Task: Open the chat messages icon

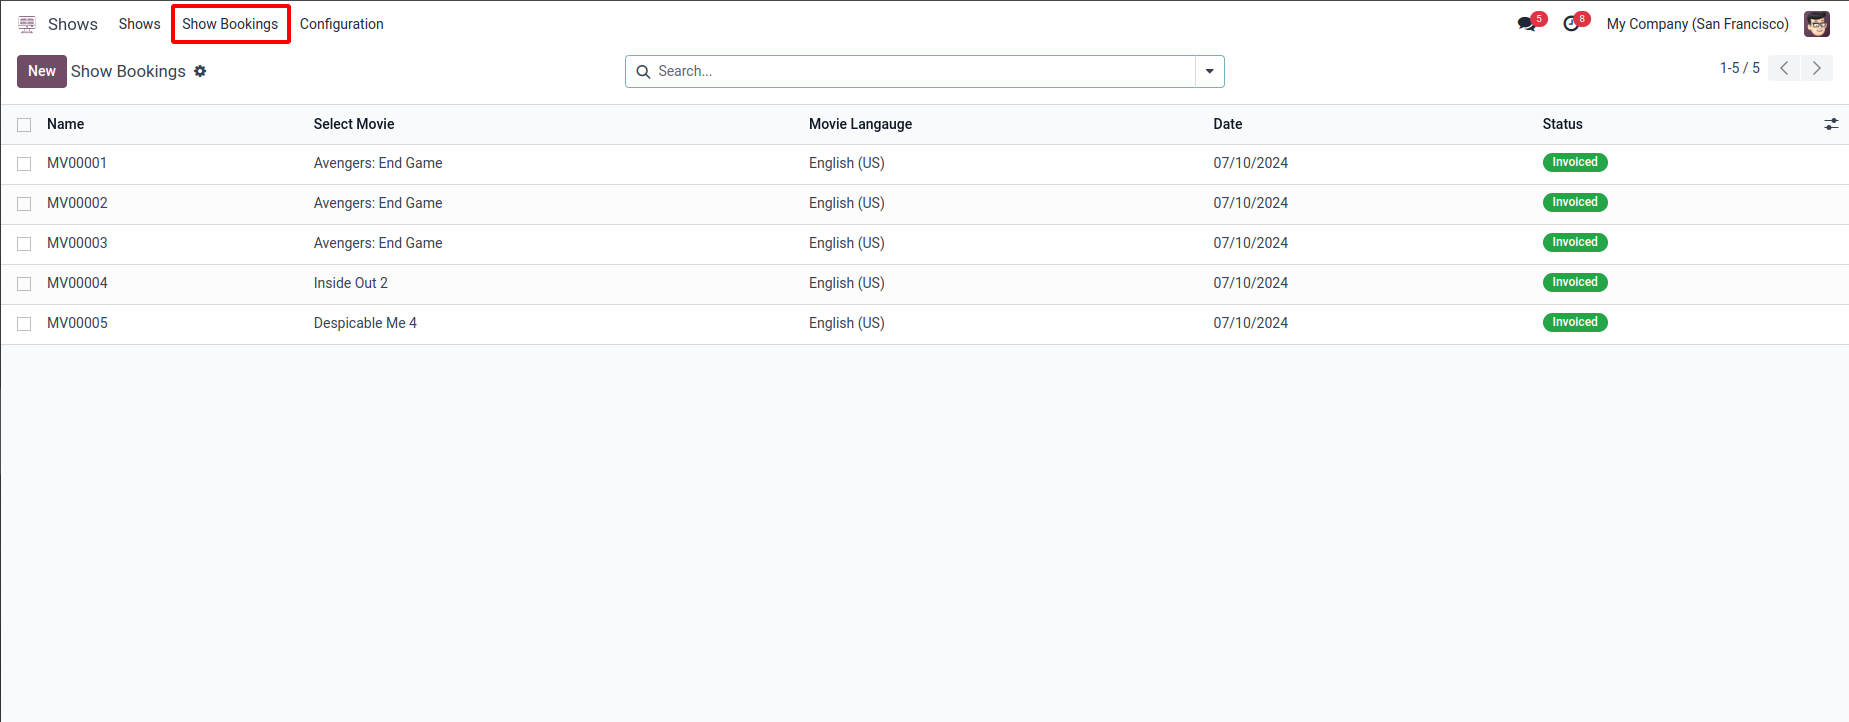Action: (x=1526, y=24)
